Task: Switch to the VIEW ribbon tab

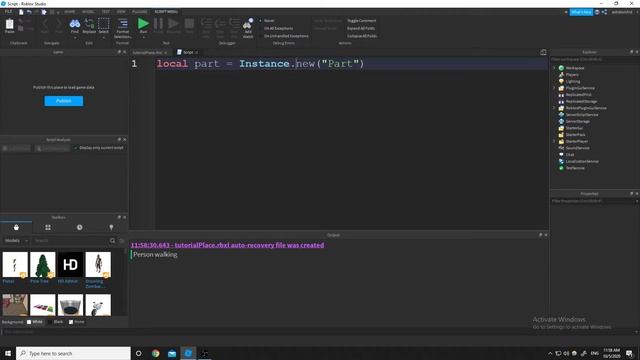Action: coord(121,12)
